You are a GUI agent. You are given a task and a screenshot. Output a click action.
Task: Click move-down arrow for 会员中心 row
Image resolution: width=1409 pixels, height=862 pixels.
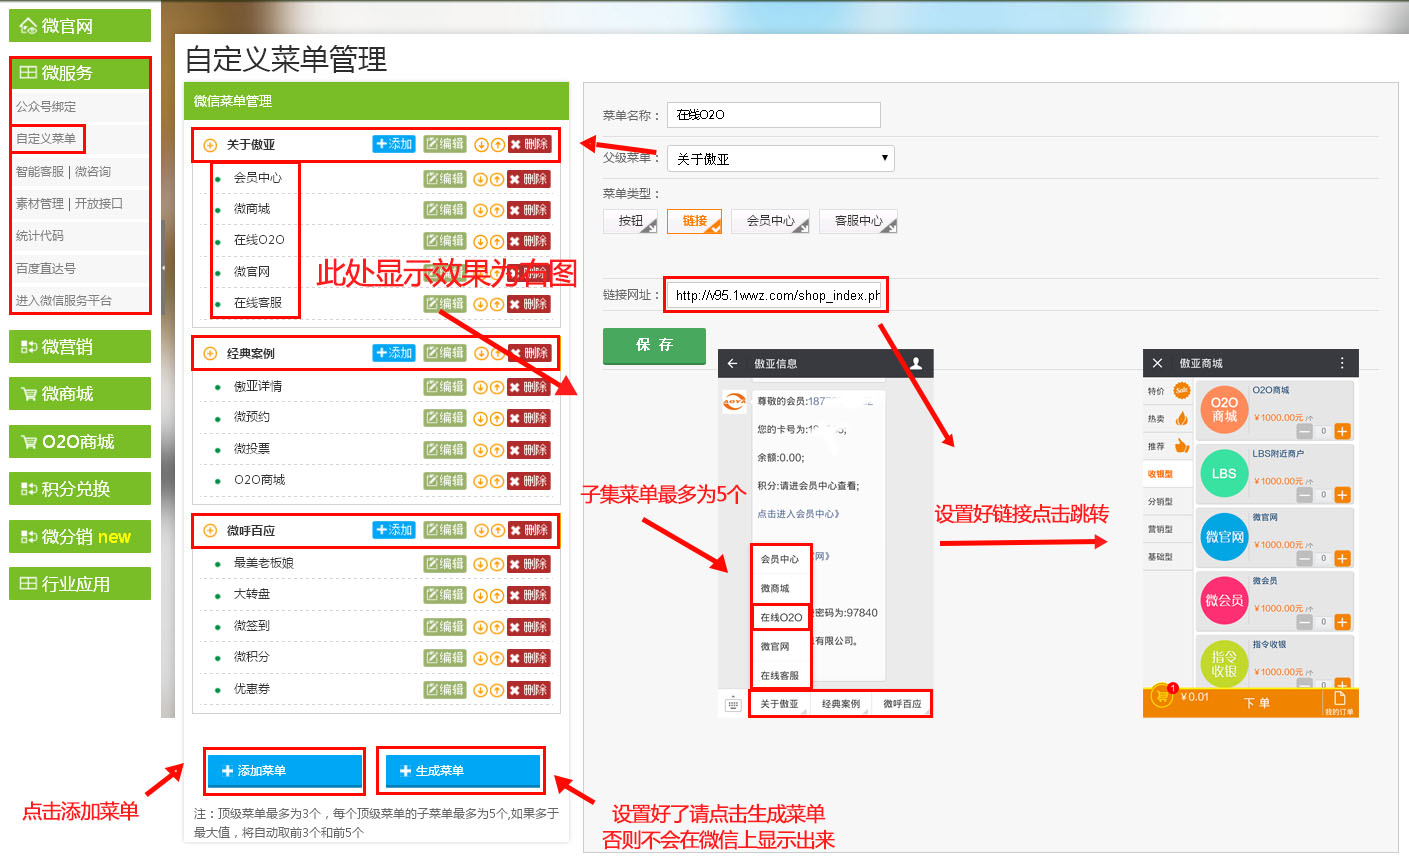[x=480, y=180]
